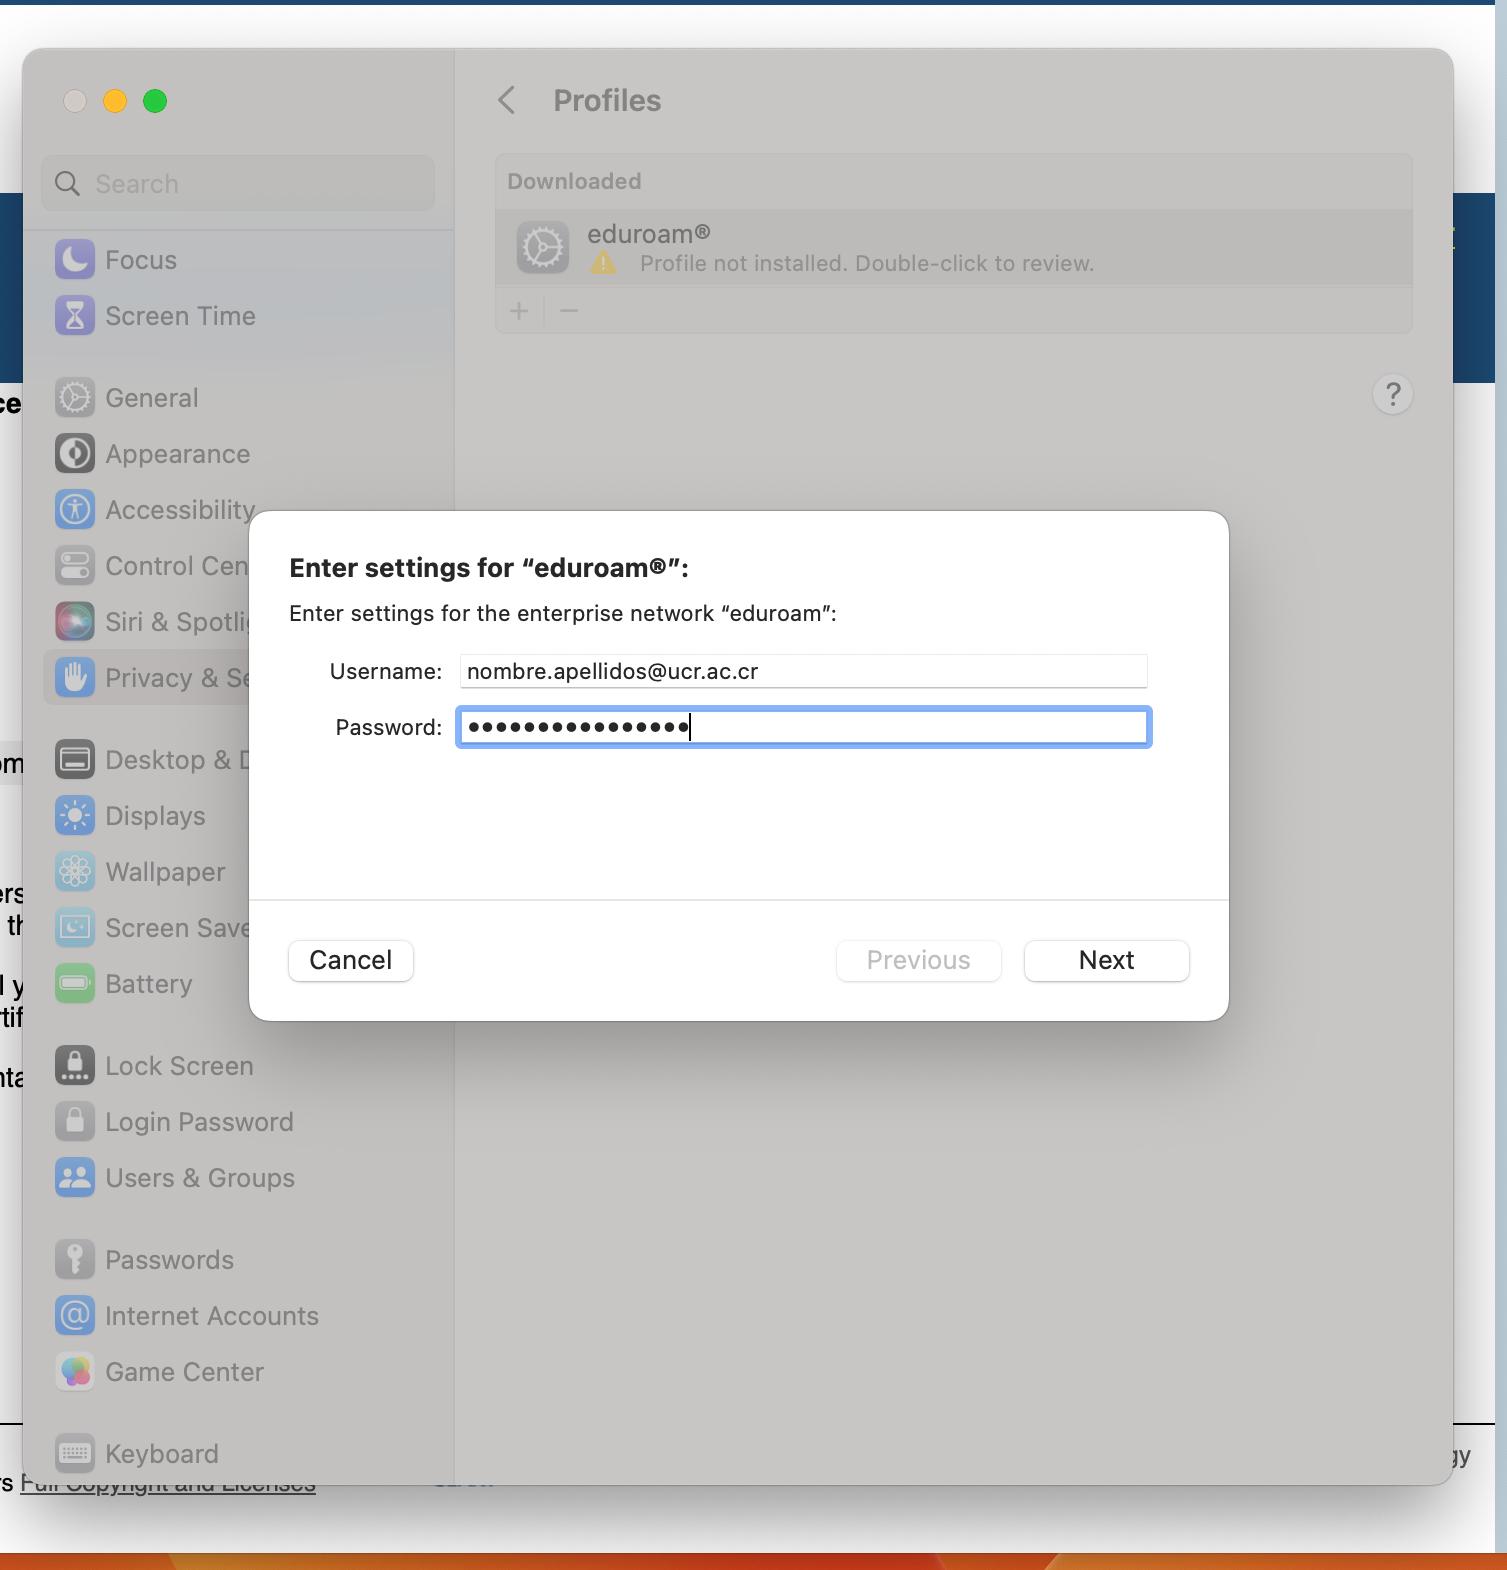The width and height of the screenshot is (1507, 1570).
Task: Open Game Center icon
Action: pyautogui.click(x=75, y=1372)
